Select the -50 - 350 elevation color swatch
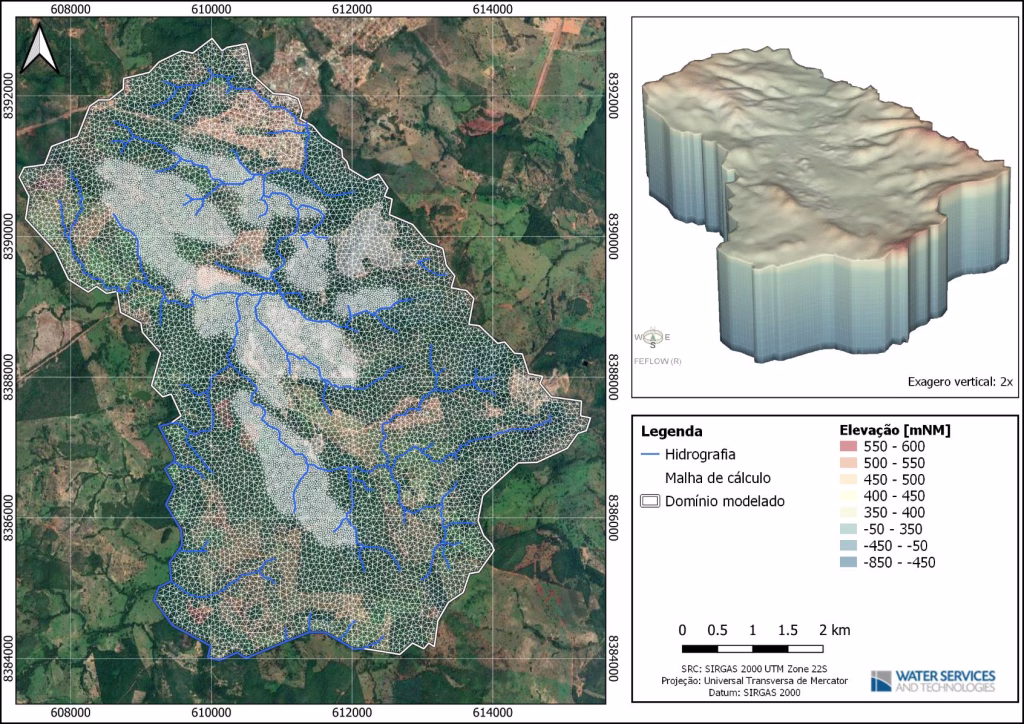Image resolution: width=1024 pixels, height=724 pixels. [x=847, y=529]
